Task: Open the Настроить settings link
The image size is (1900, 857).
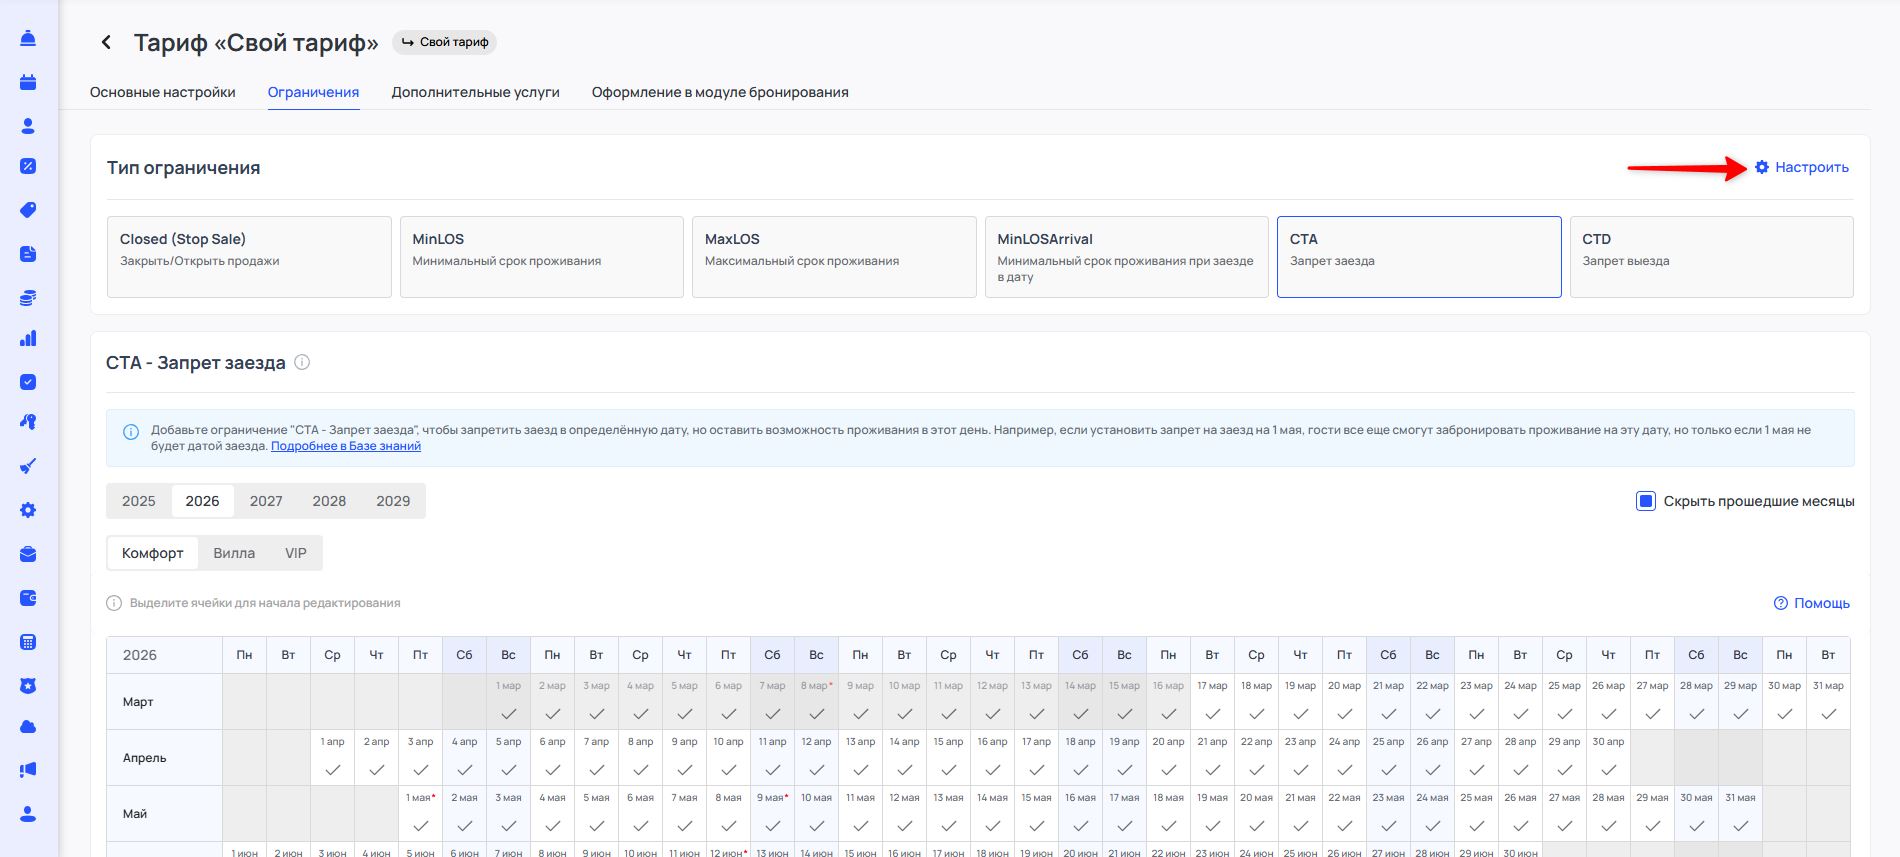Action: (x=1810, y=167)
